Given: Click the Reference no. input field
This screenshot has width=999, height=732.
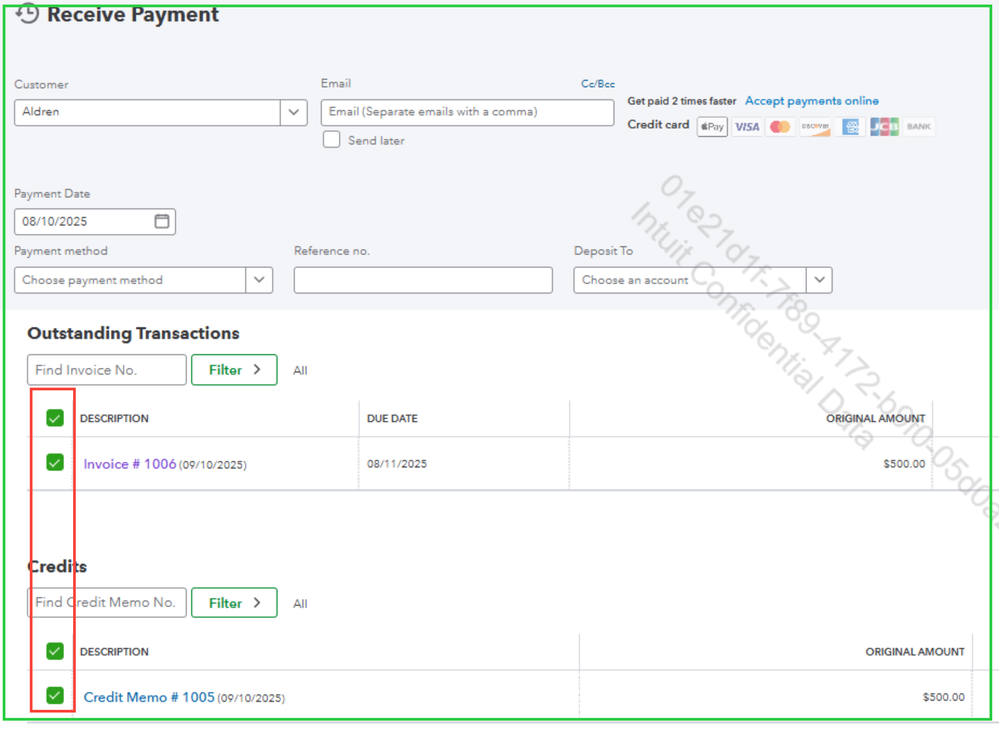Looking at the screenshot, I should pyautogui.click(x=423, y=280).
